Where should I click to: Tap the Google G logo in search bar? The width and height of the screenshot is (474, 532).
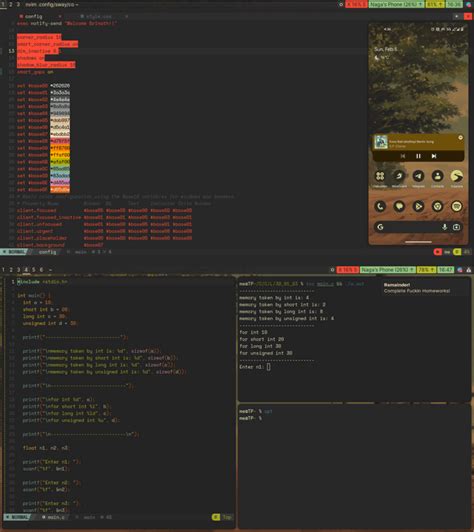point(380,227)
